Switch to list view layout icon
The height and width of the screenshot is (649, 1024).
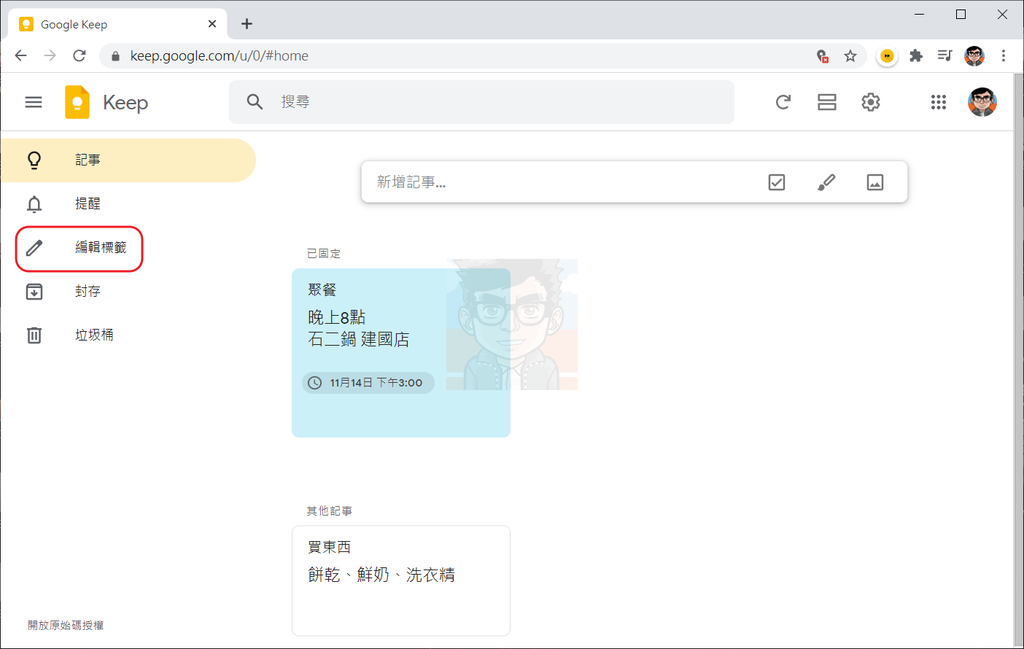[x=827, y=102]
